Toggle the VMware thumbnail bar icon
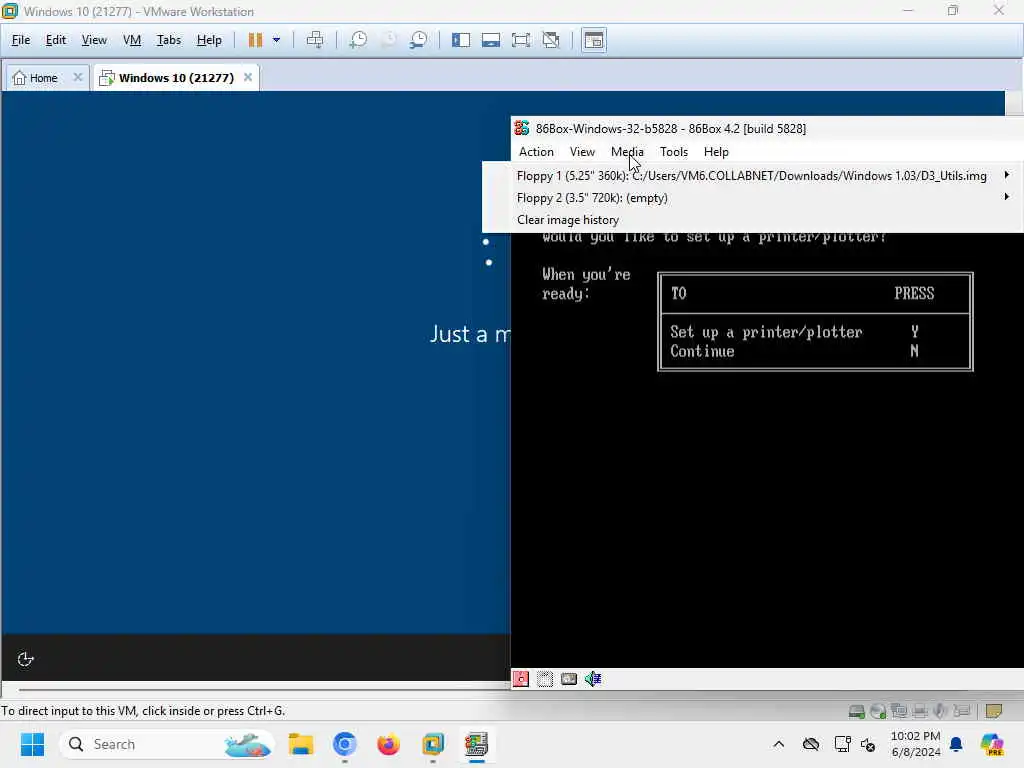 490,40
